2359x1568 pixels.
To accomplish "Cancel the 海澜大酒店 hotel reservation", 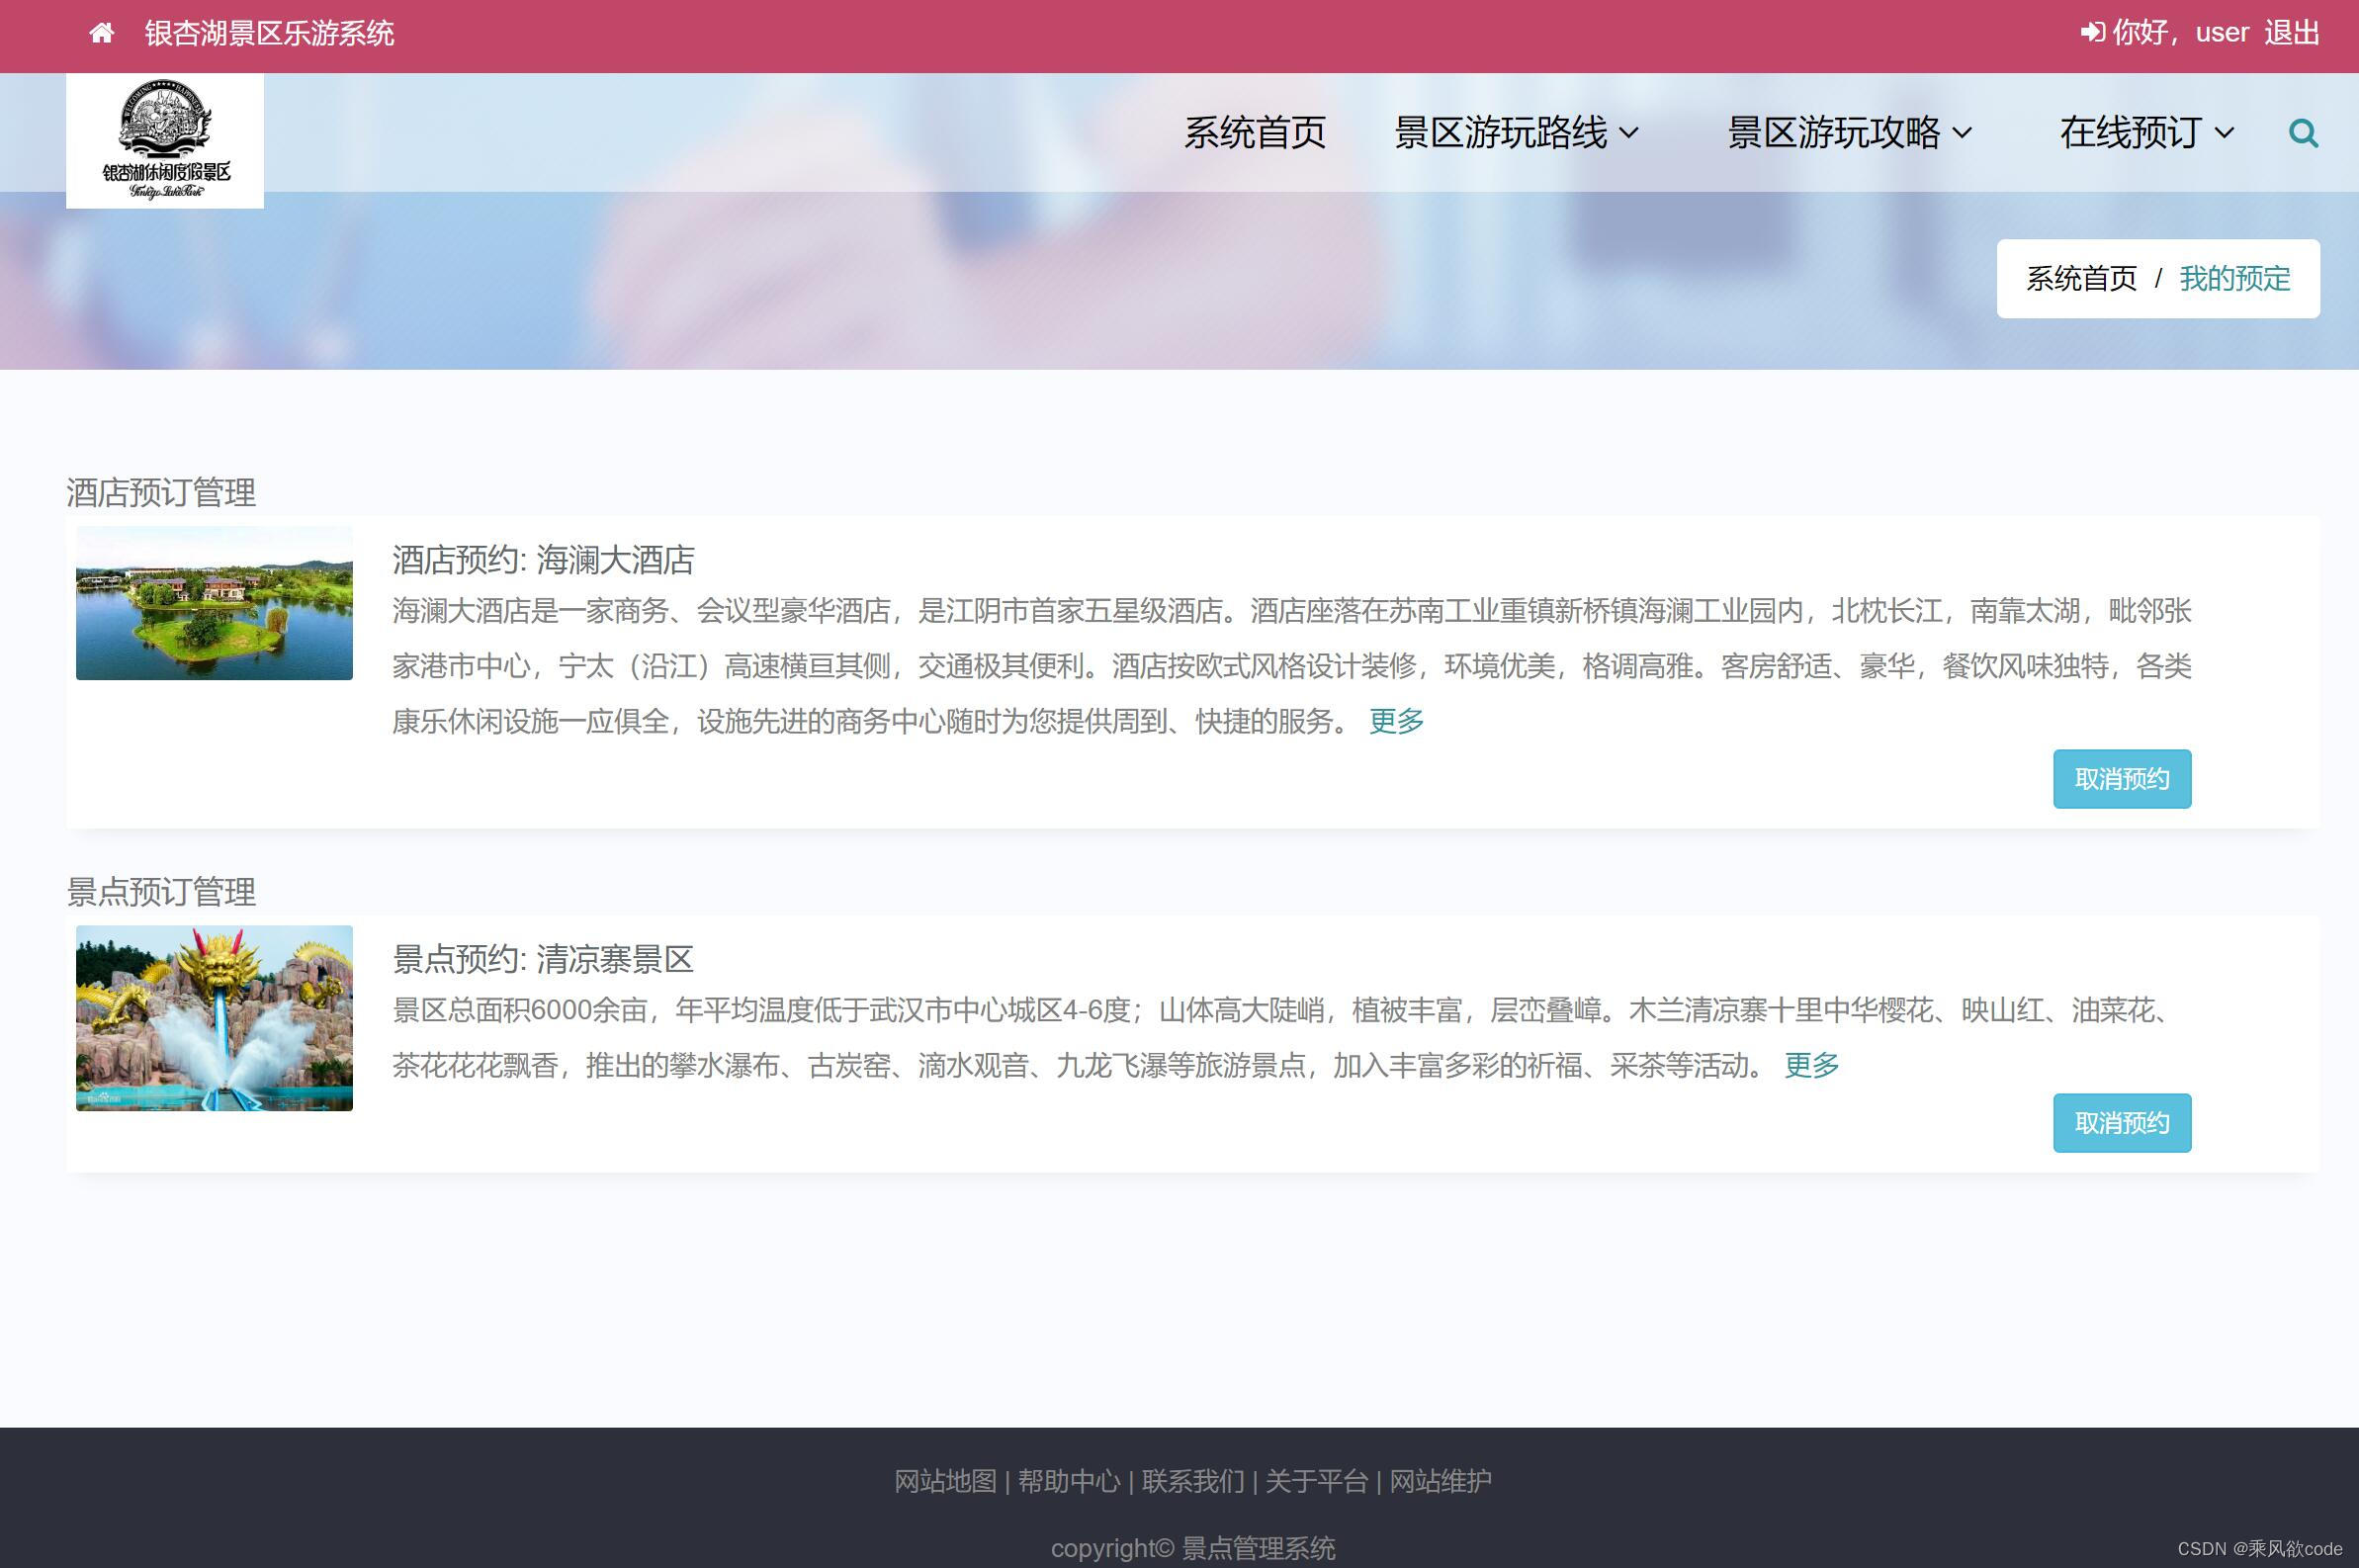I will (x=2121, y=779).
